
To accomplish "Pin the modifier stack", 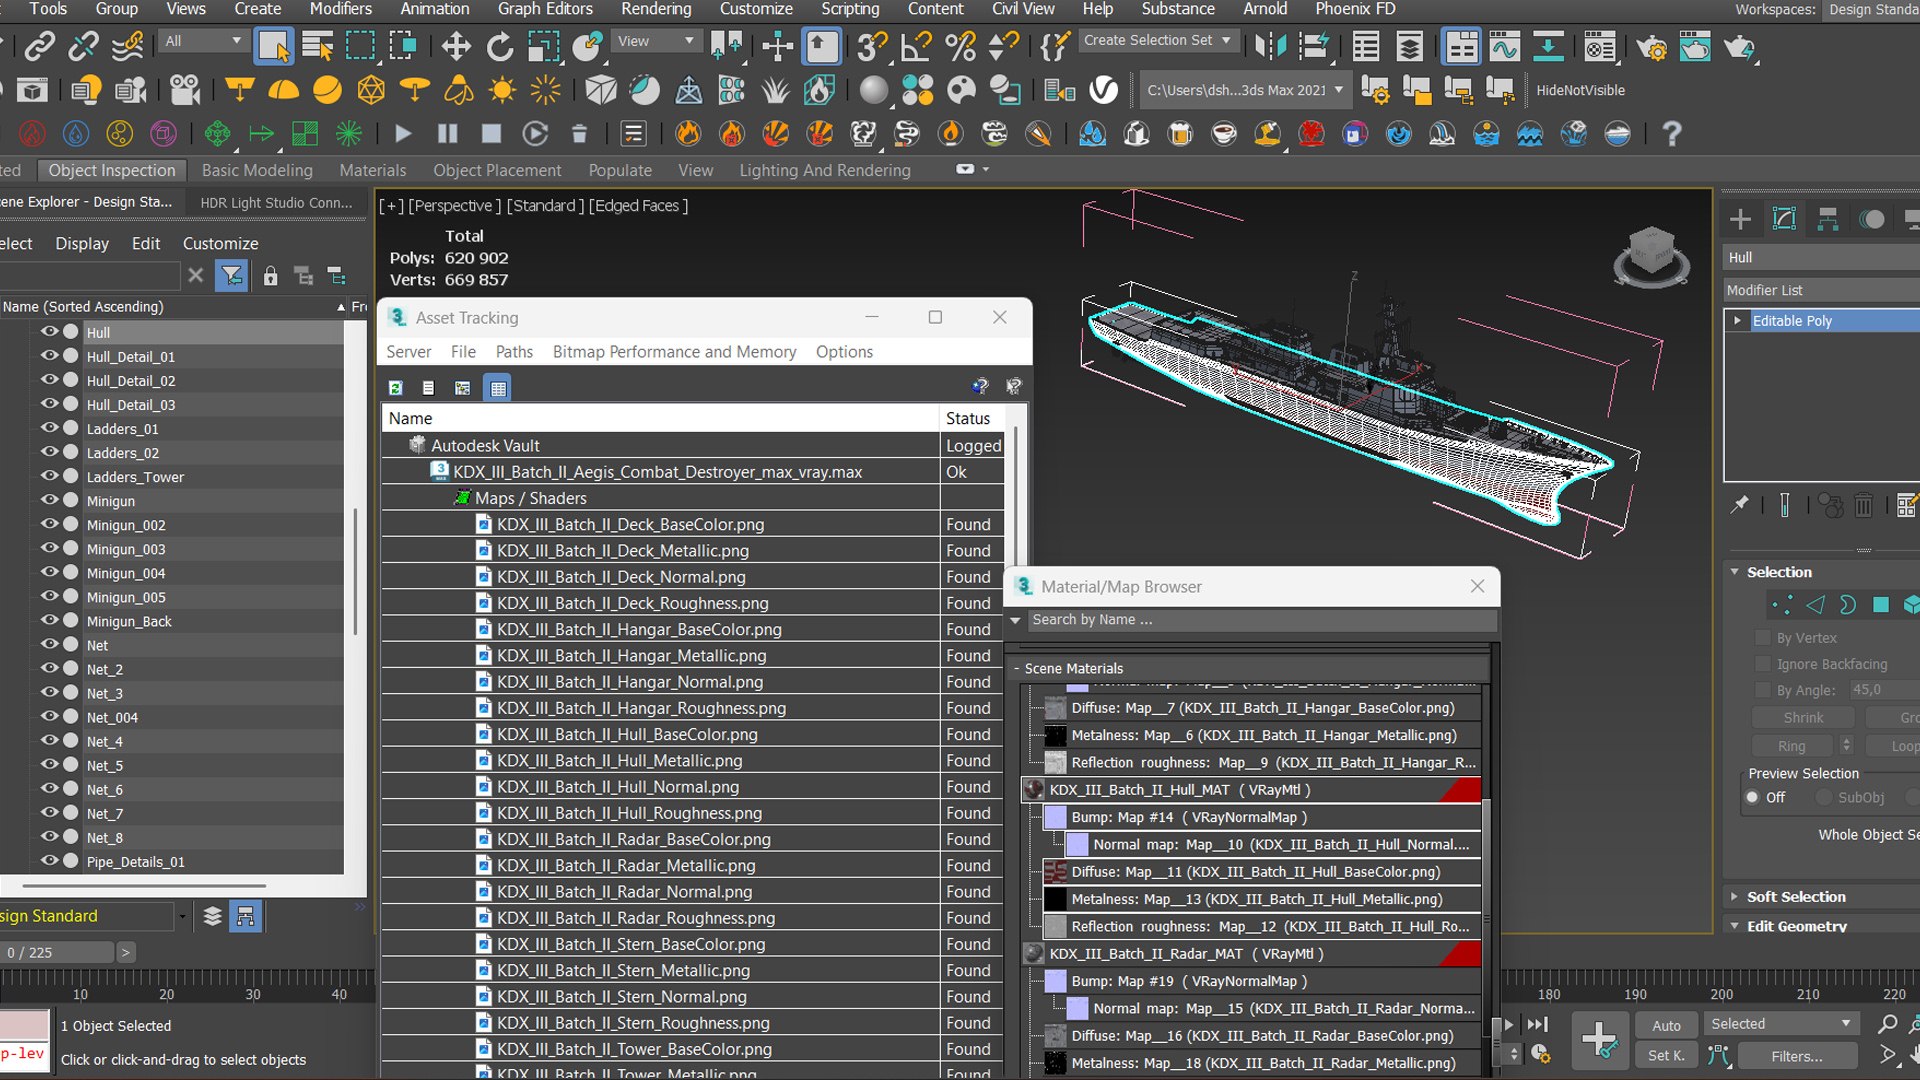I will (x=1740, y=505).
